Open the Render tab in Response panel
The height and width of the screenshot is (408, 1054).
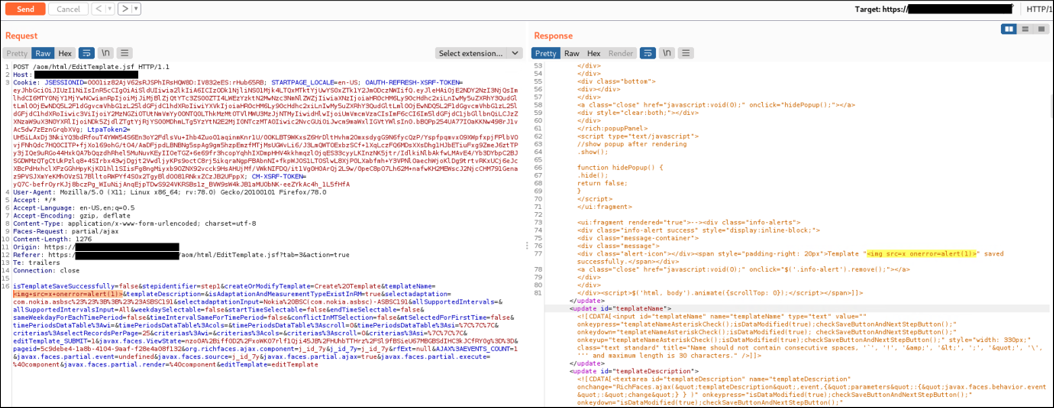click(620, 53)
